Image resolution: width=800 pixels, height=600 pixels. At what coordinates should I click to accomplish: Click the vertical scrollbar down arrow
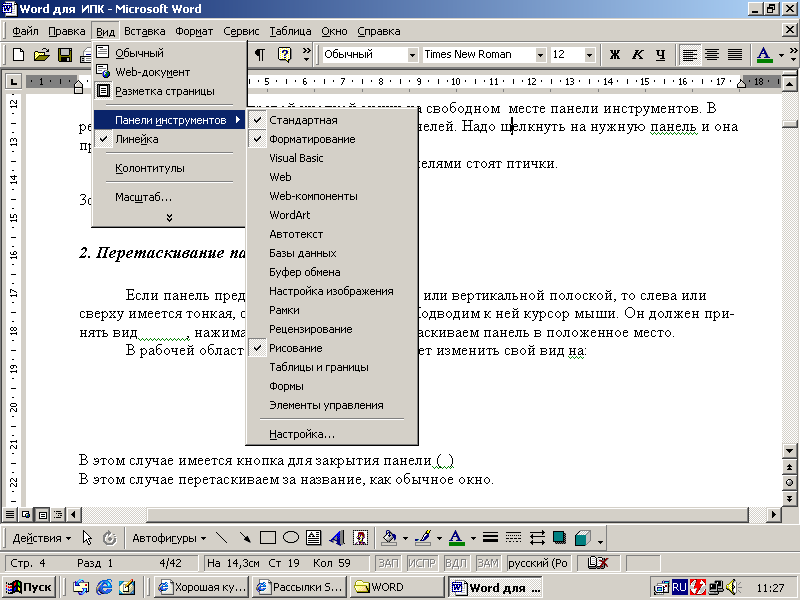(789, 451)
